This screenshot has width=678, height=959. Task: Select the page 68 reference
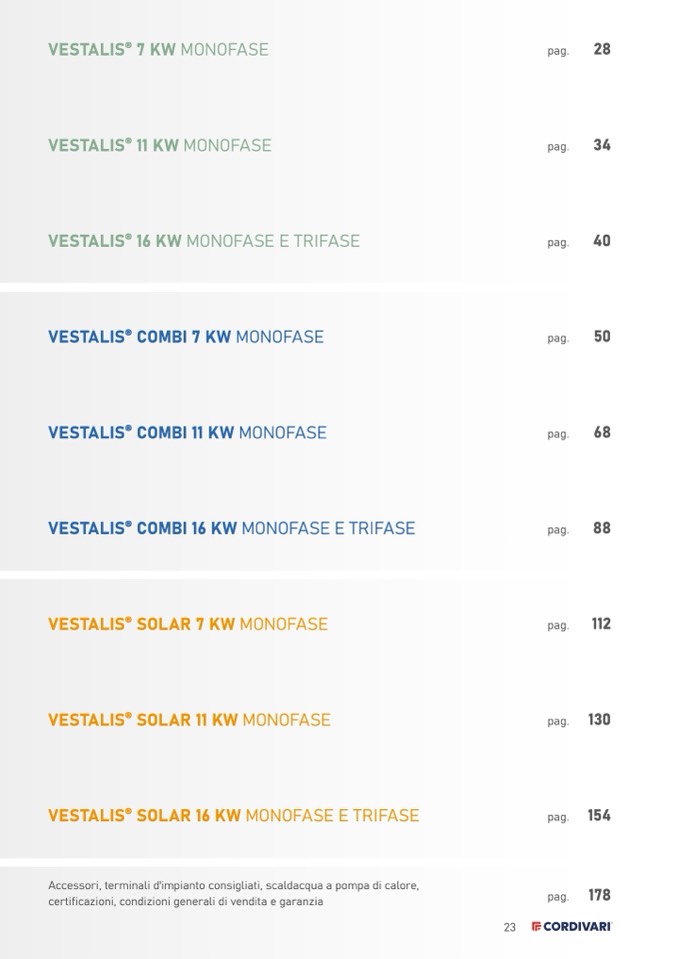(601, 433)
